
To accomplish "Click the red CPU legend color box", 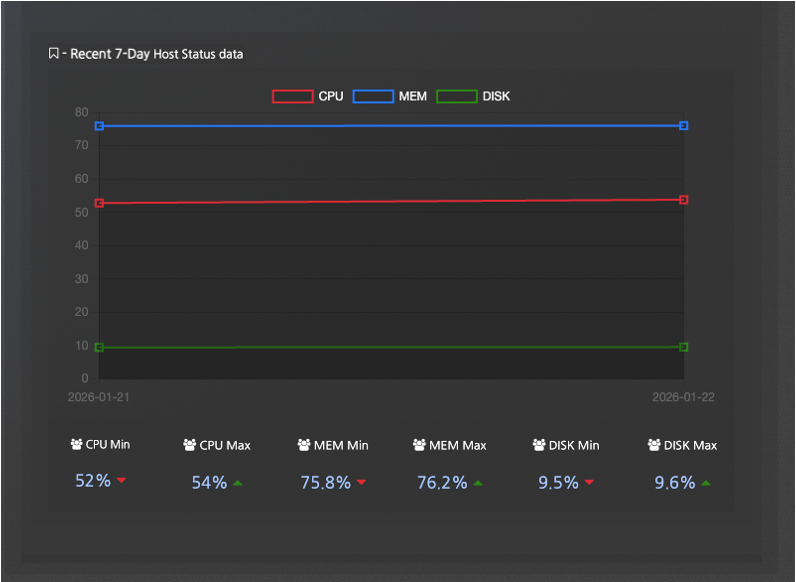I will 292,97.
